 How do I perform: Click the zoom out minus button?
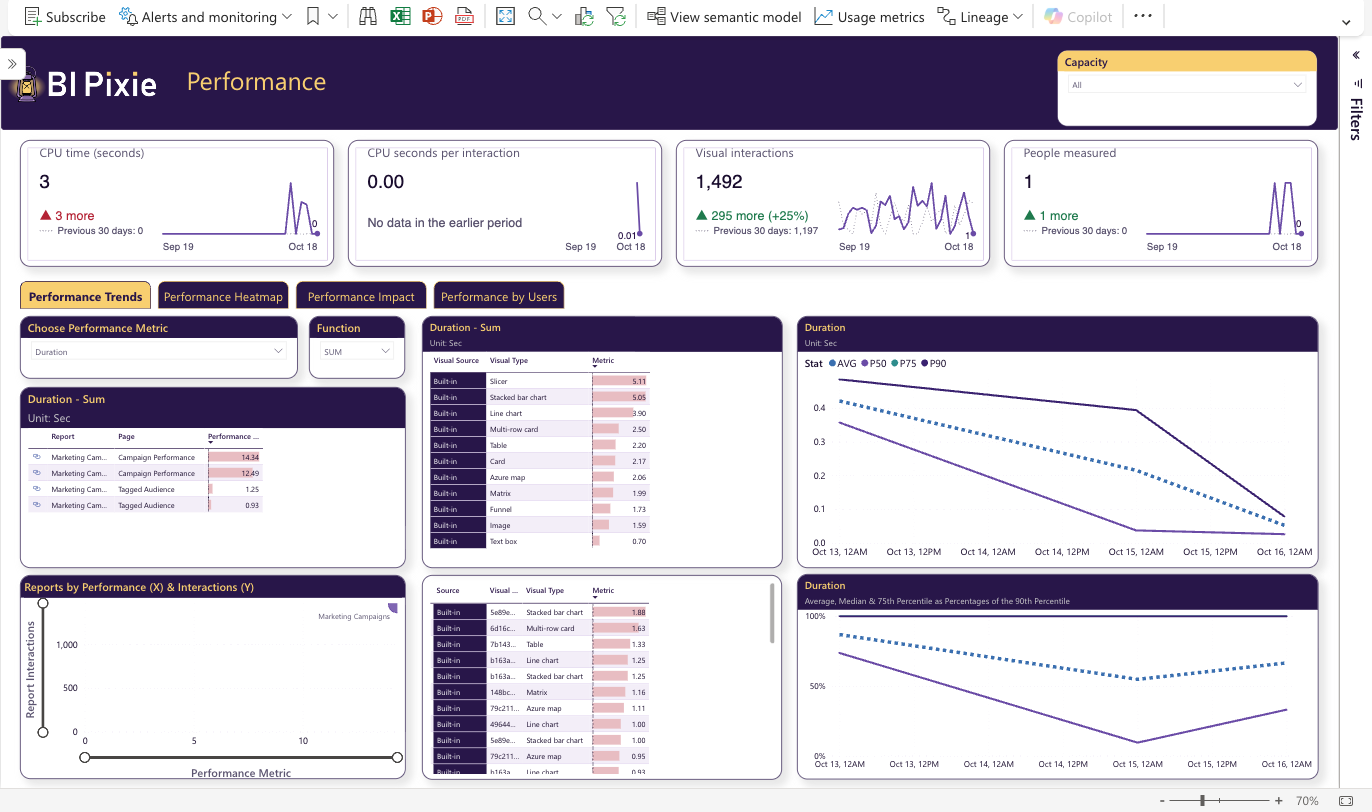tap(1161, 801)
